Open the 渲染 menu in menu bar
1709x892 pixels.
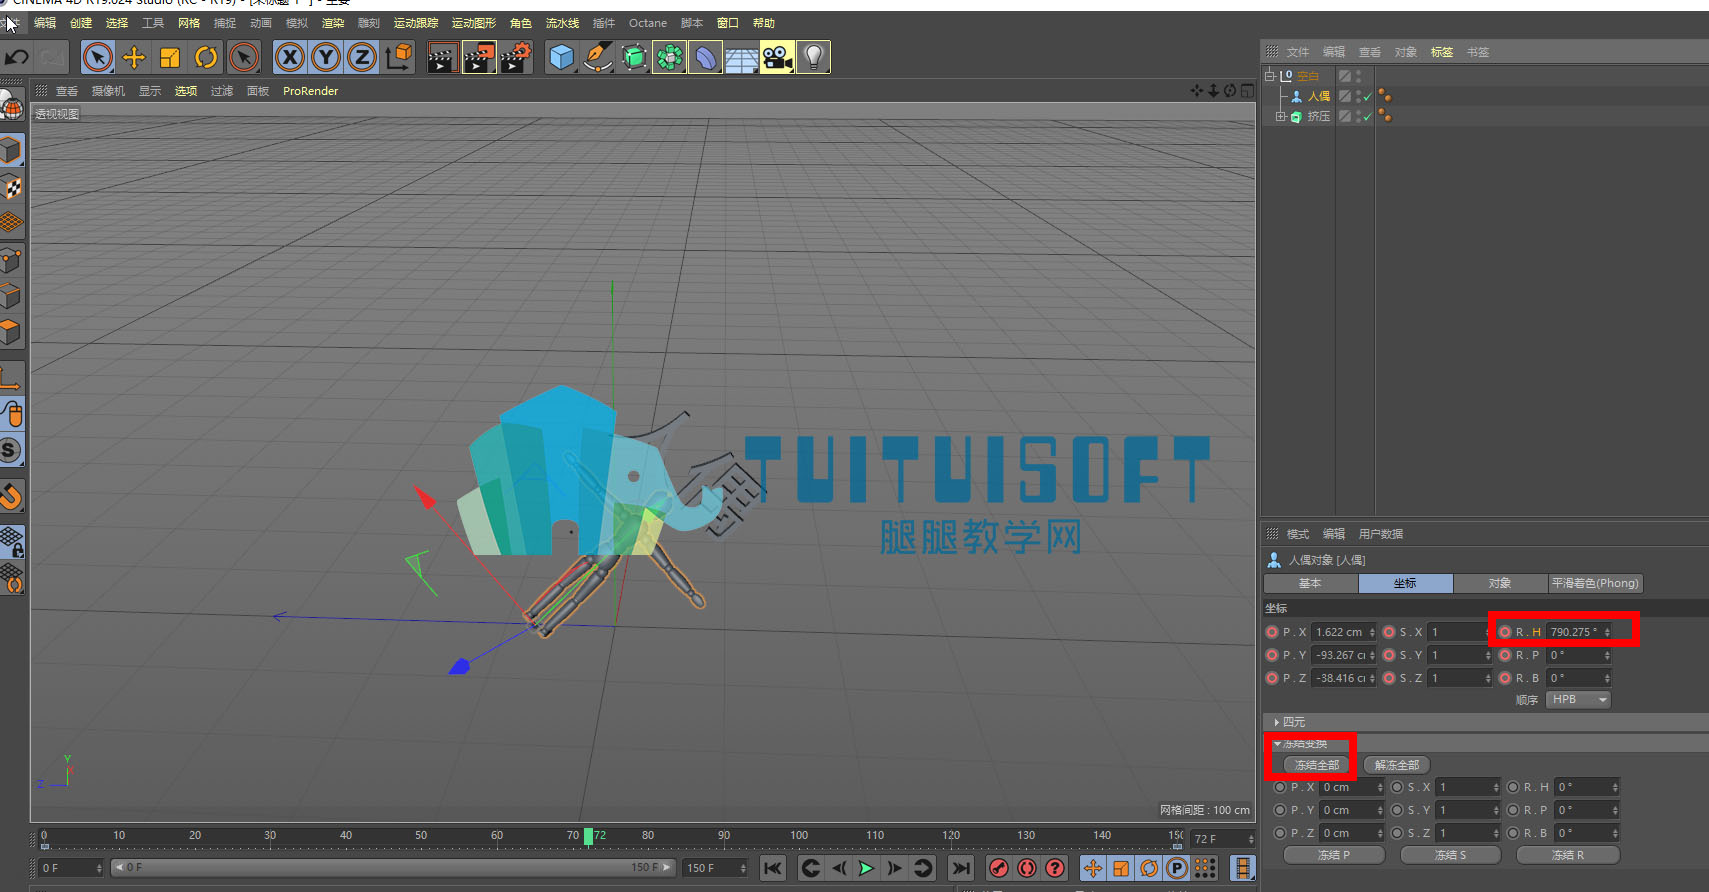[x=333, y=23]
